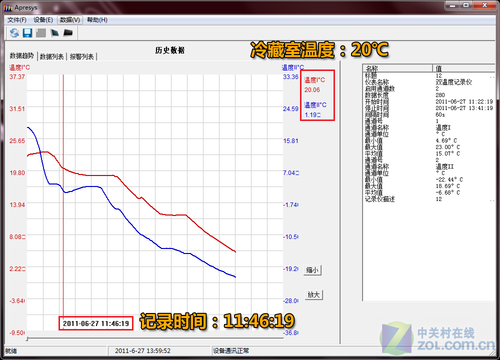
Task: Click the dark teal device toolbar icon
Action: [x=55, y=33]
